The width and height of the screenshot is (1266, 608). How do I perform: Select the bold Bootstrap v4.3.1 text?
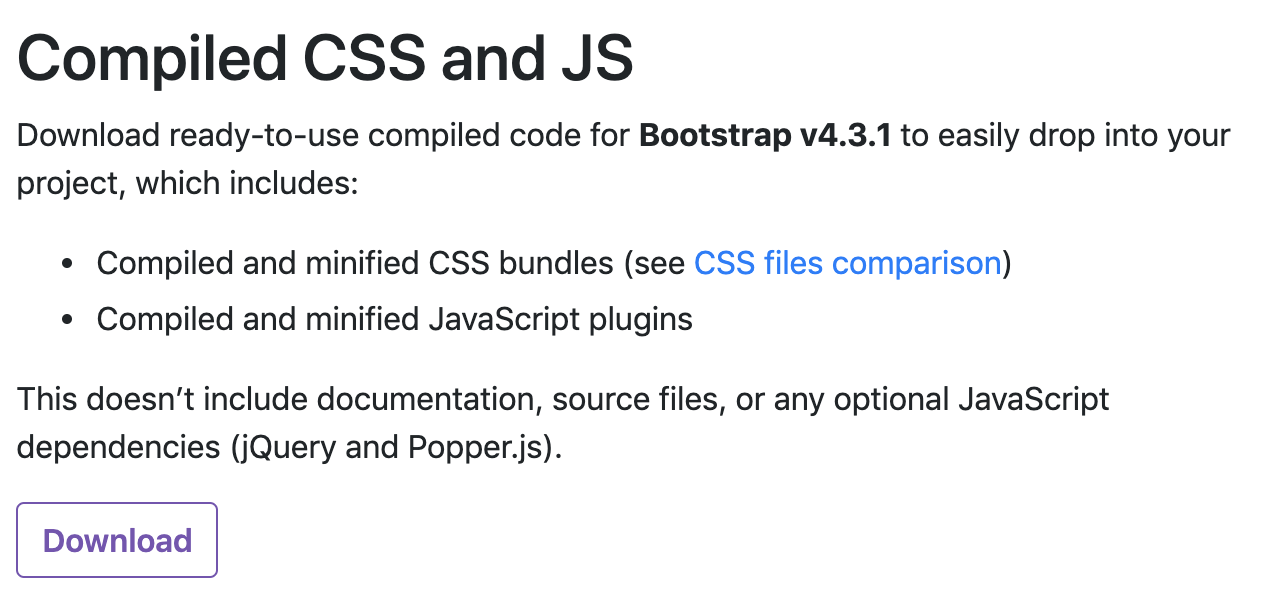pos(765,135)
